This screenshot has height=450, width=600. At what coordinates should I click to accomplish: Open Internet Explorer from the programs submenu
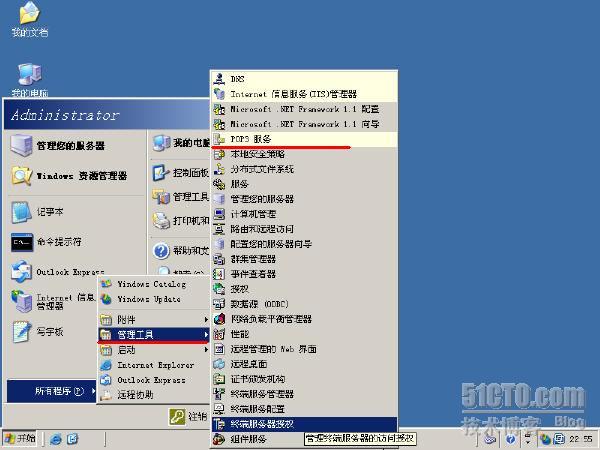point(154,365)
